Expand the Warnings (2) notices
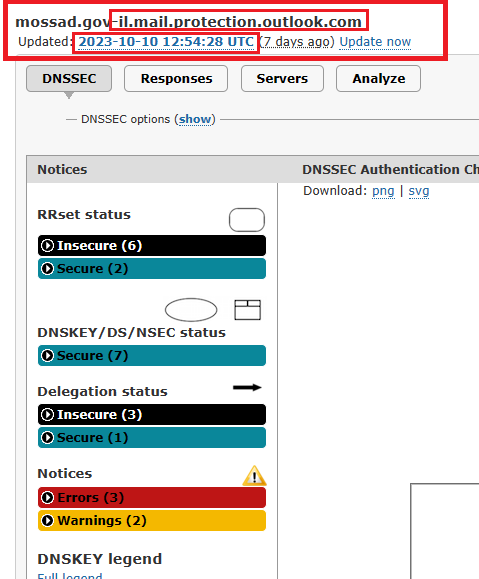 152,521
